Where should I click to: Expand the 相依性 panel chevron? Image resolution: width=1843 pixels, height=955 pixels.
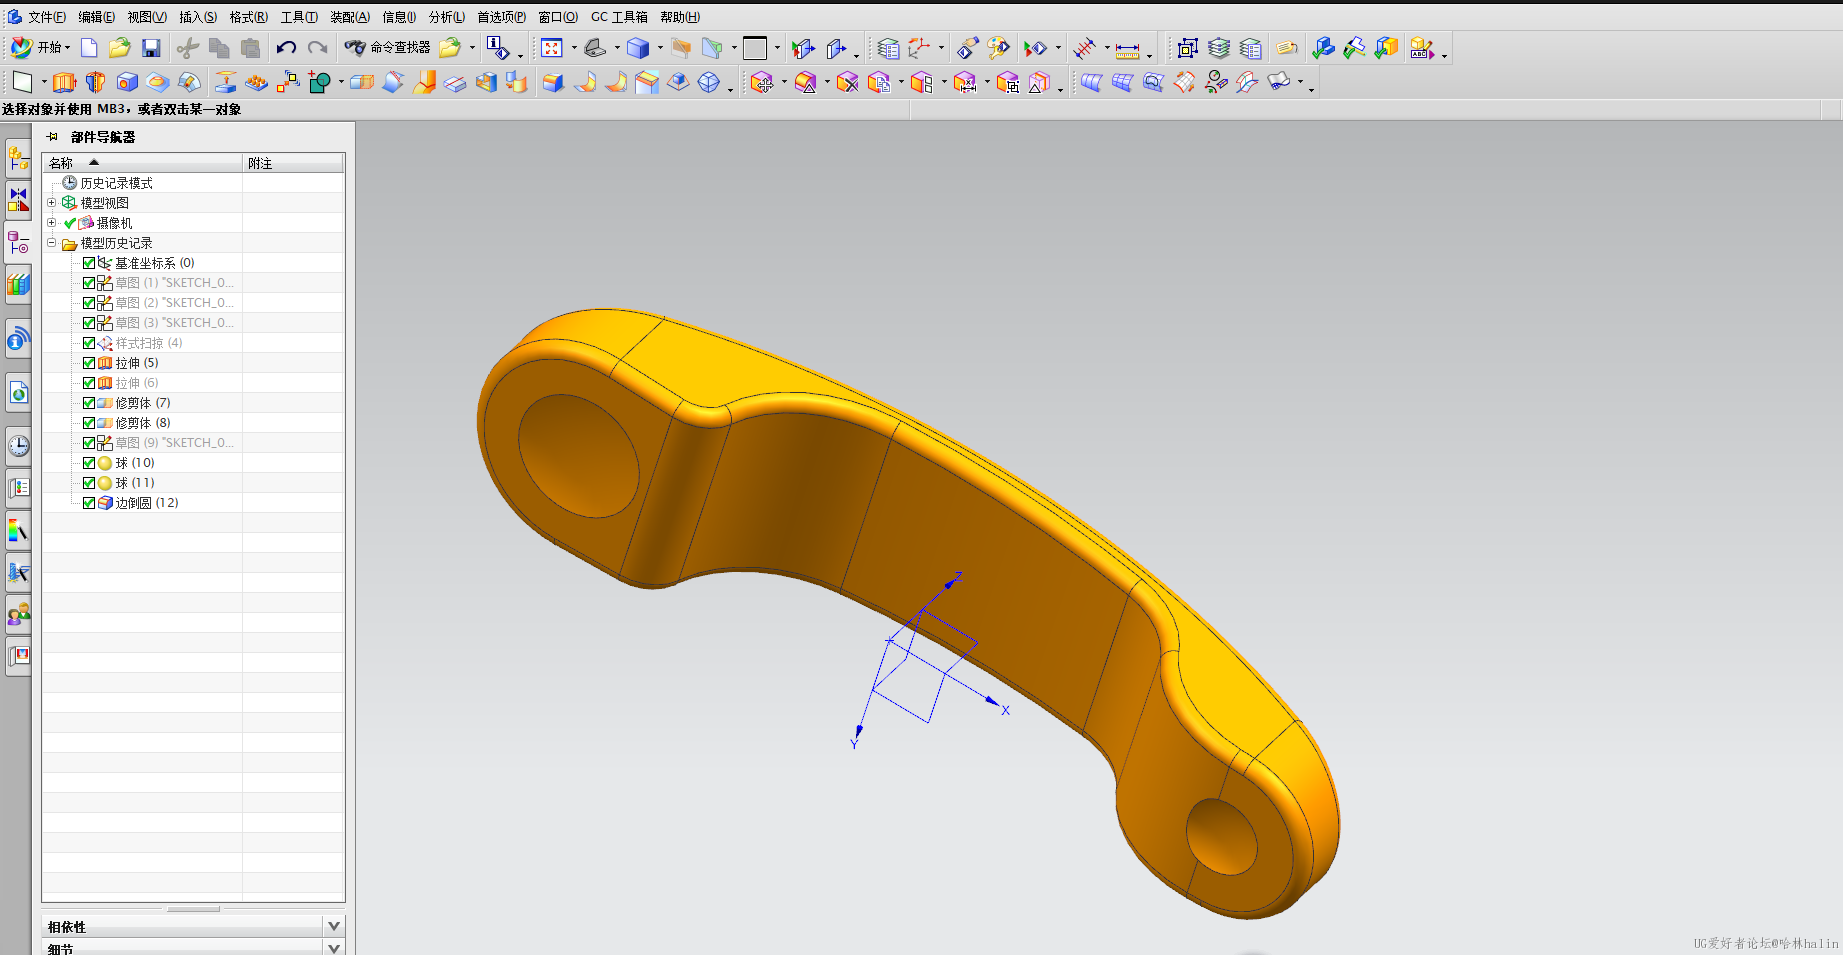click(334, 926)
